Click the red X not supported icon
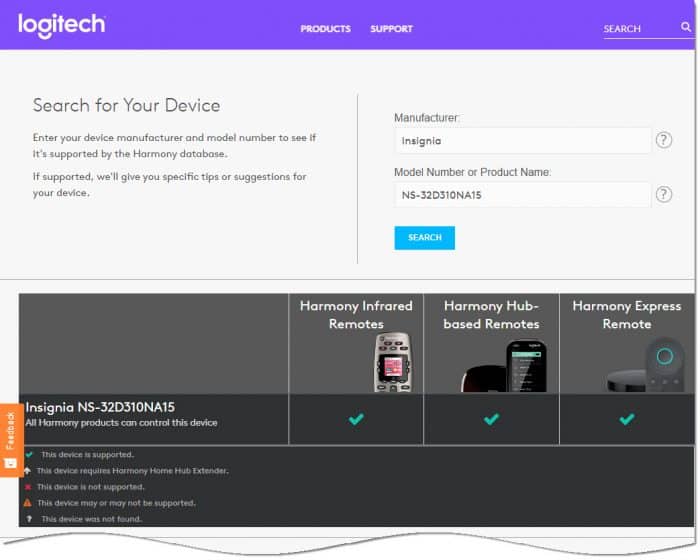The height and width of the screenshot is (560, 700). coord(28,487)
